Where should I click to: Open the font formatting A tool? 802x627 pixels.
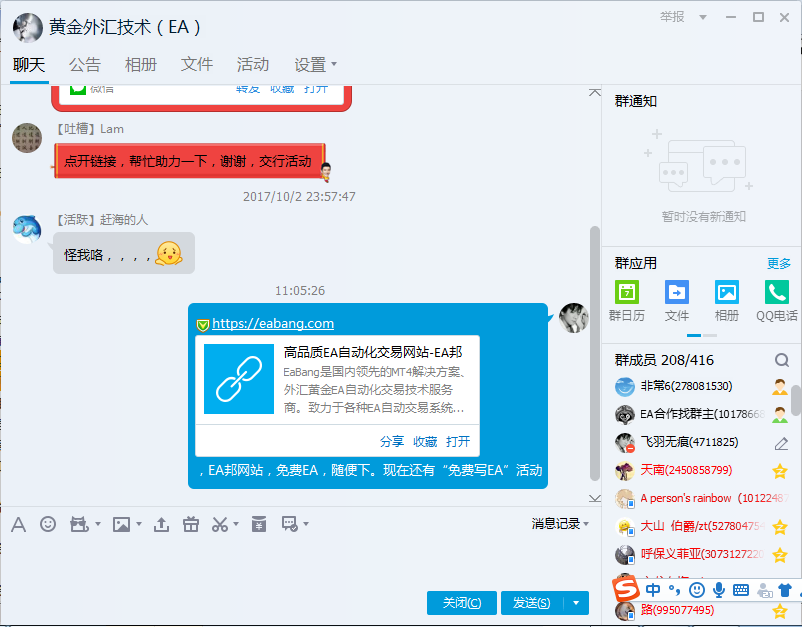18,524
